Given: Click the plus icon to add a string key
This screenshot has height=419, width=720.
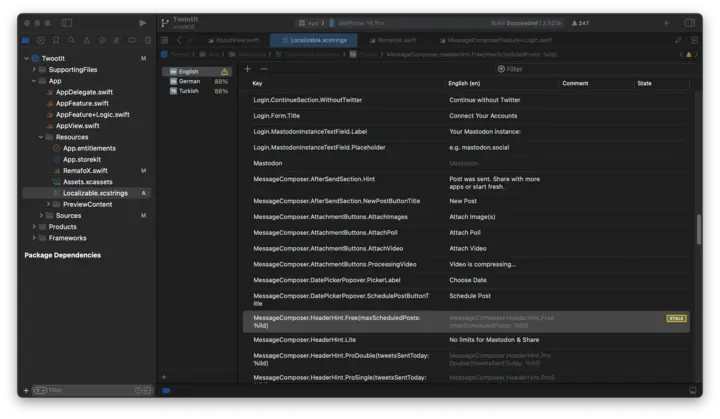Looking at the screenshot, I should point(248,69).
